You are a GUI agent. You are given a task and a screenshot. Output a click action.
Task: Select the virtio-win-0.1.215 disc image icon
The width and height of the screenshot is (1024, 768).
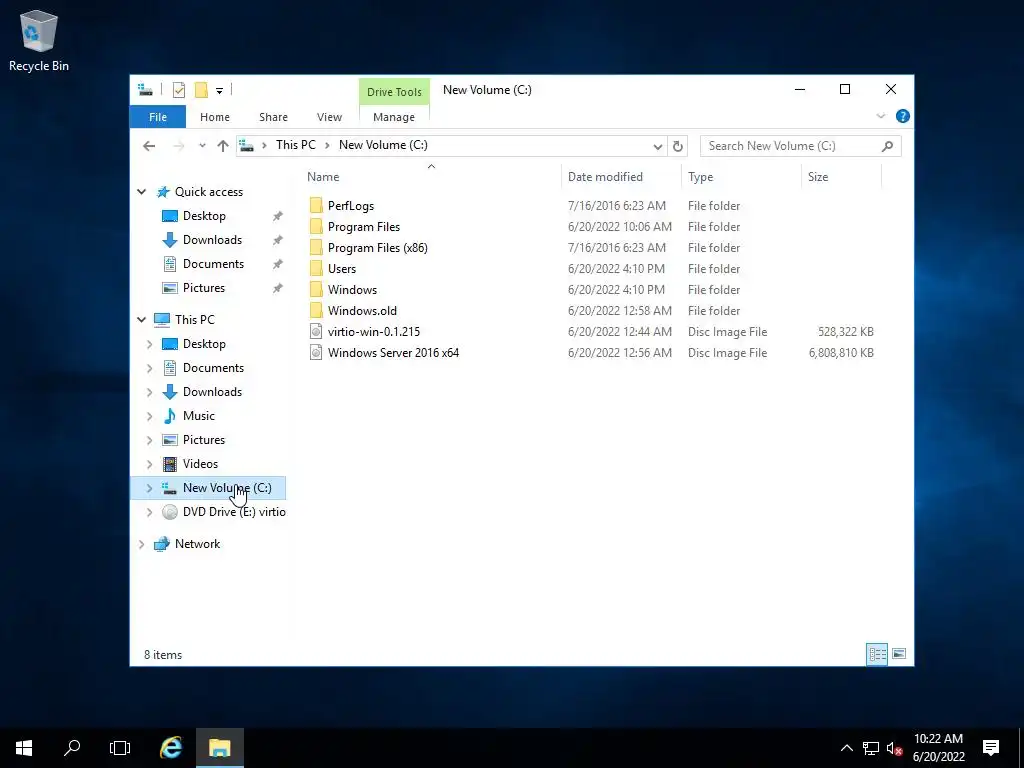pos(316,332)
